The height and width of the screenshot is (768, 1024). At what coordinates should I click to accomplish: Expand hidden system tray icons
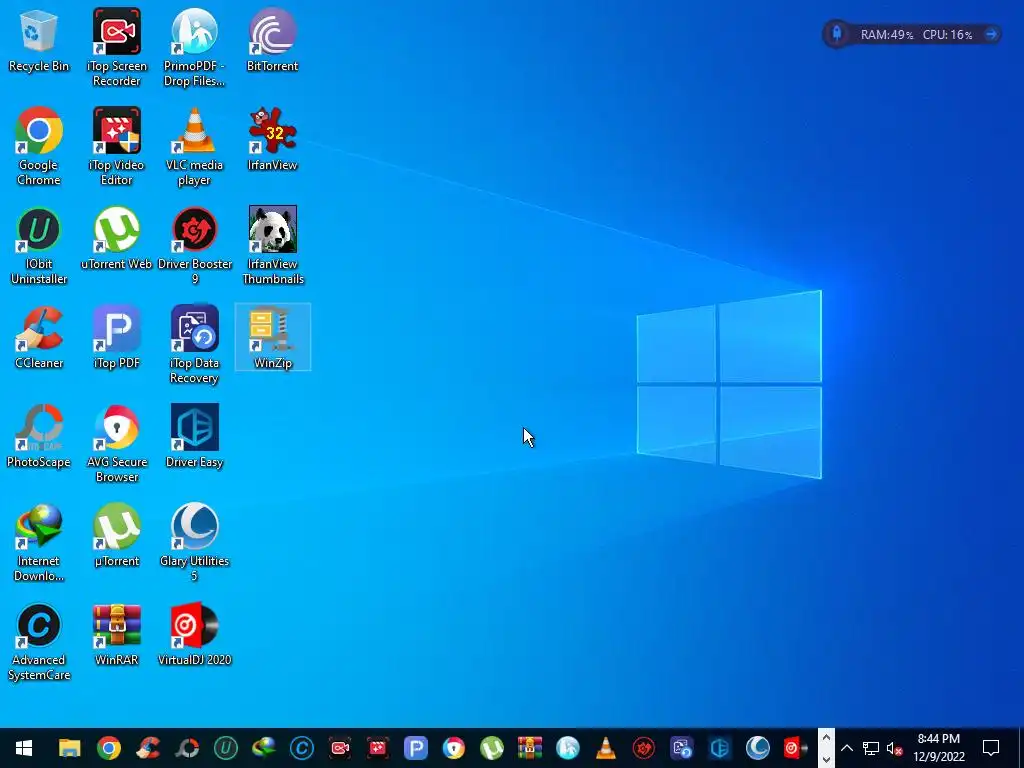(x=846, y=748)
